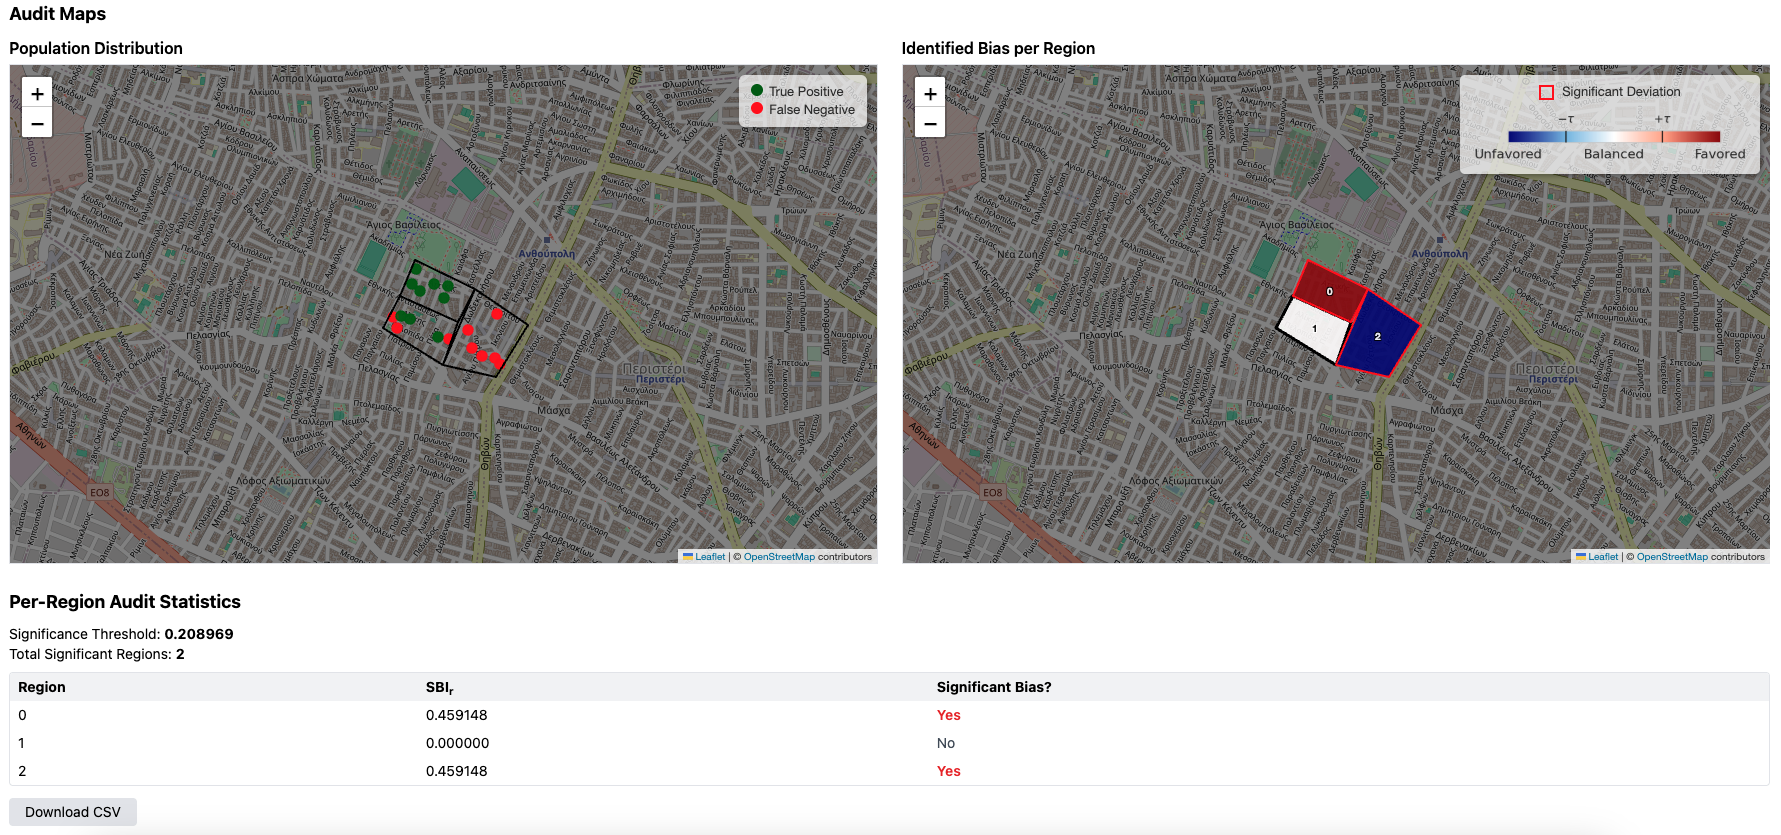Click region number 0 in table
Image resolution: width=1781 pixels, height=835 pixels.
point(22,715)
